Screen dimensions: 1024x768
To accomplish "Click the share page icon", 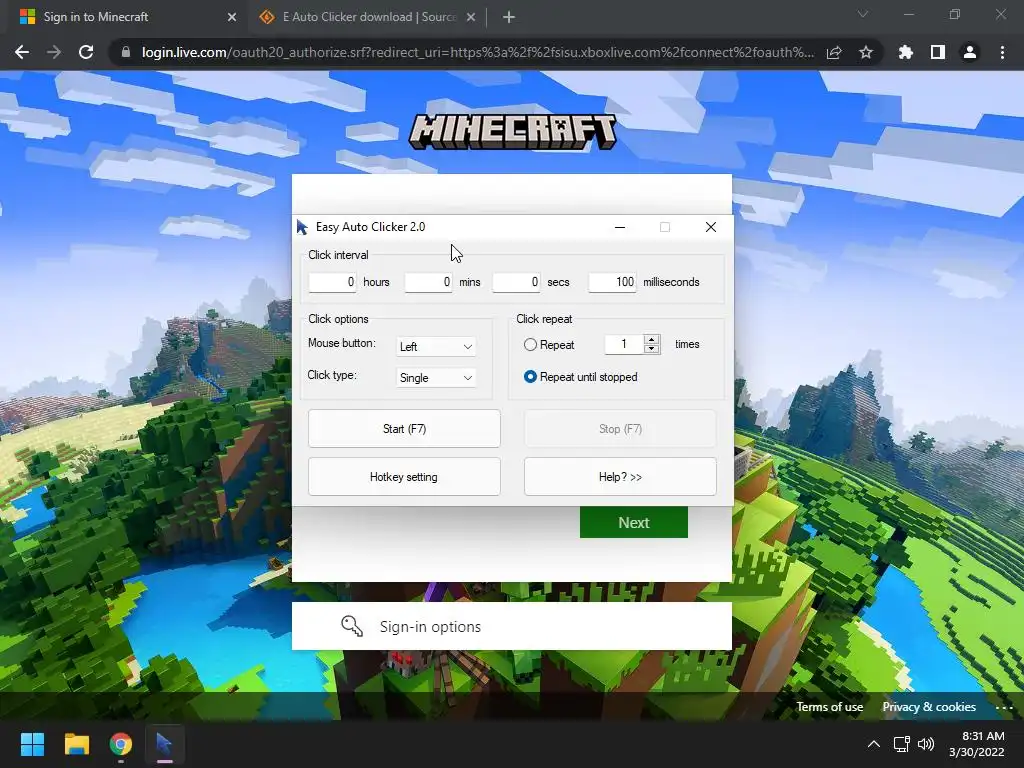I will [834, 52].
